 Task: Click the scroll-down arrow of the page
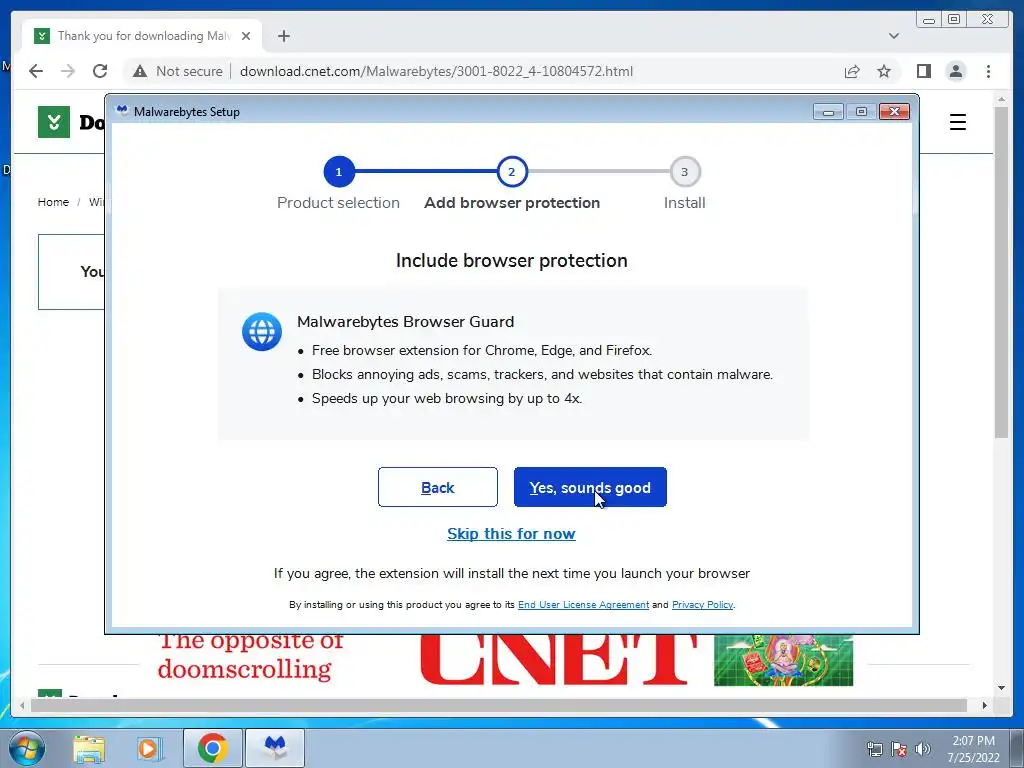coord(1001,688)
